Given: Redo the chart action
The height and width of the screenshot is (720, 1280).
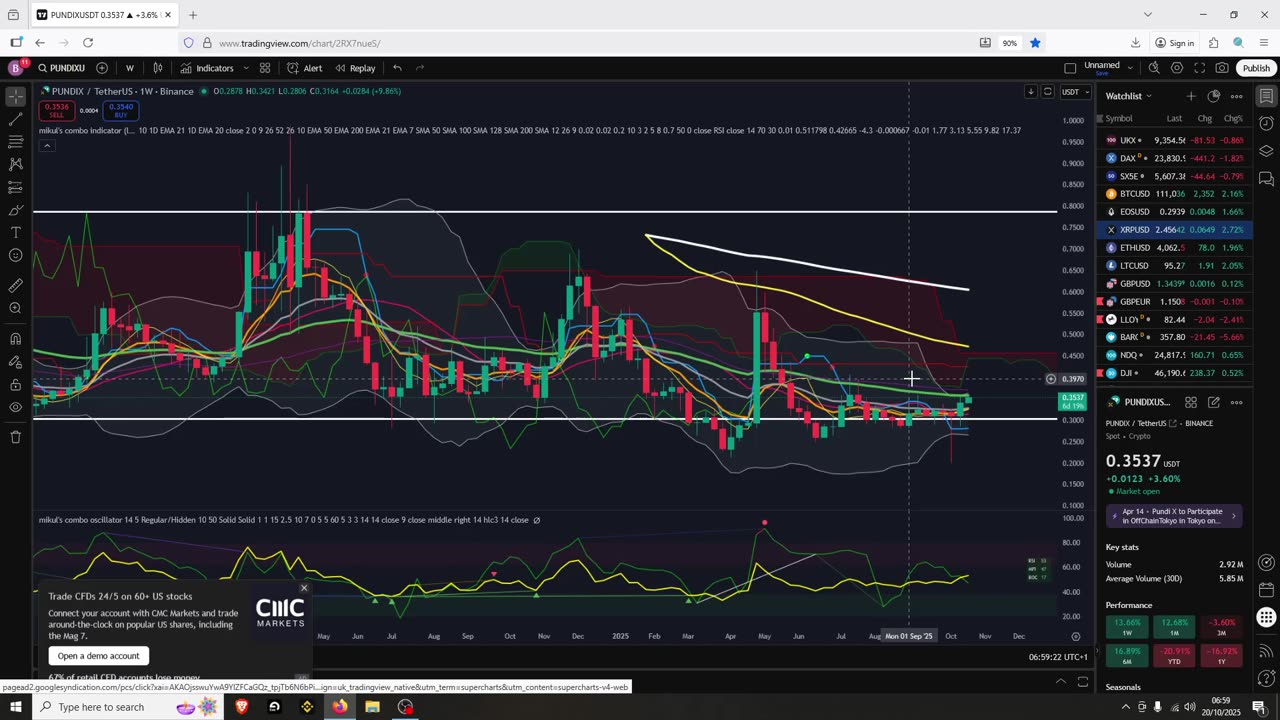Looking at the screenshot, I should [x=420, y=68].
